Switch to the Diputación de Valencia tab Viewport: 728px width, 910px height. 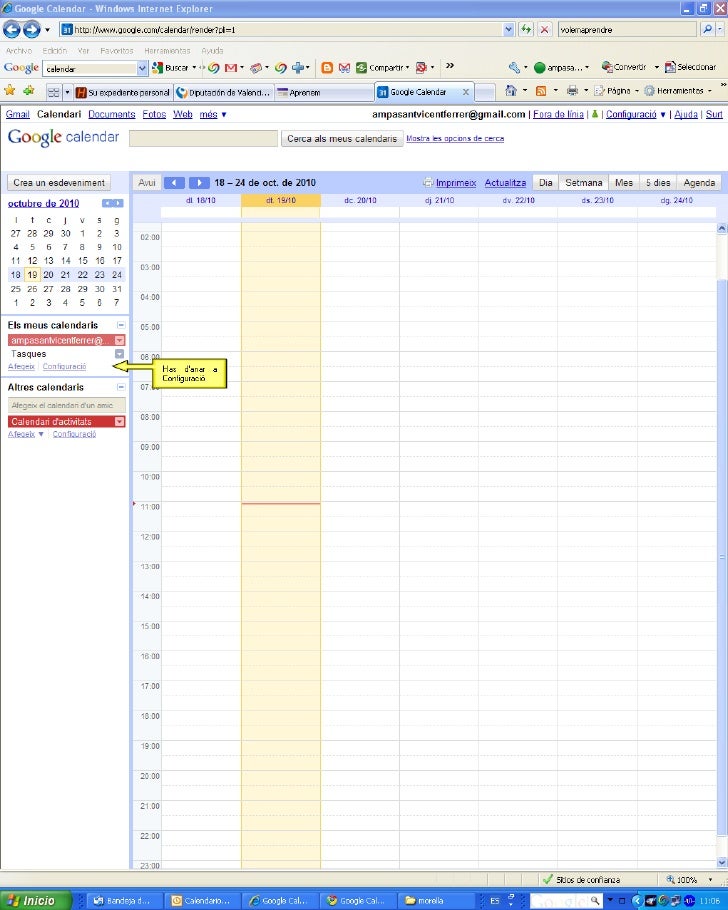(224, 92)
